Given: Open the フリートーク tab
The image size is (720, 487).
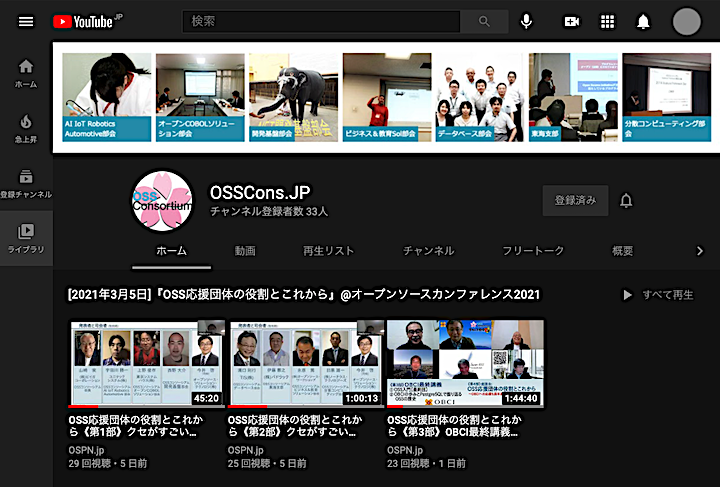Looking at the screenshot, I should coord(533,251).
